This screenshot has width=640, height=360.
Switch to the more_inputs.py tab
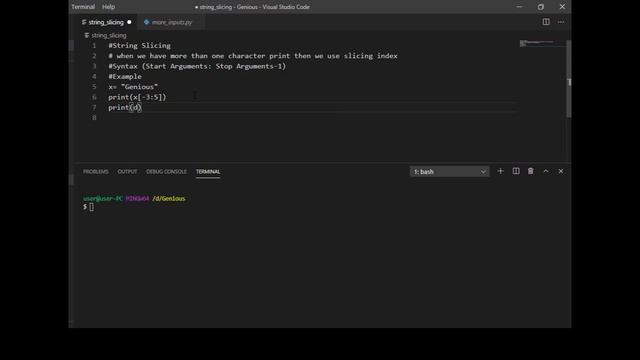click(171, 22)
